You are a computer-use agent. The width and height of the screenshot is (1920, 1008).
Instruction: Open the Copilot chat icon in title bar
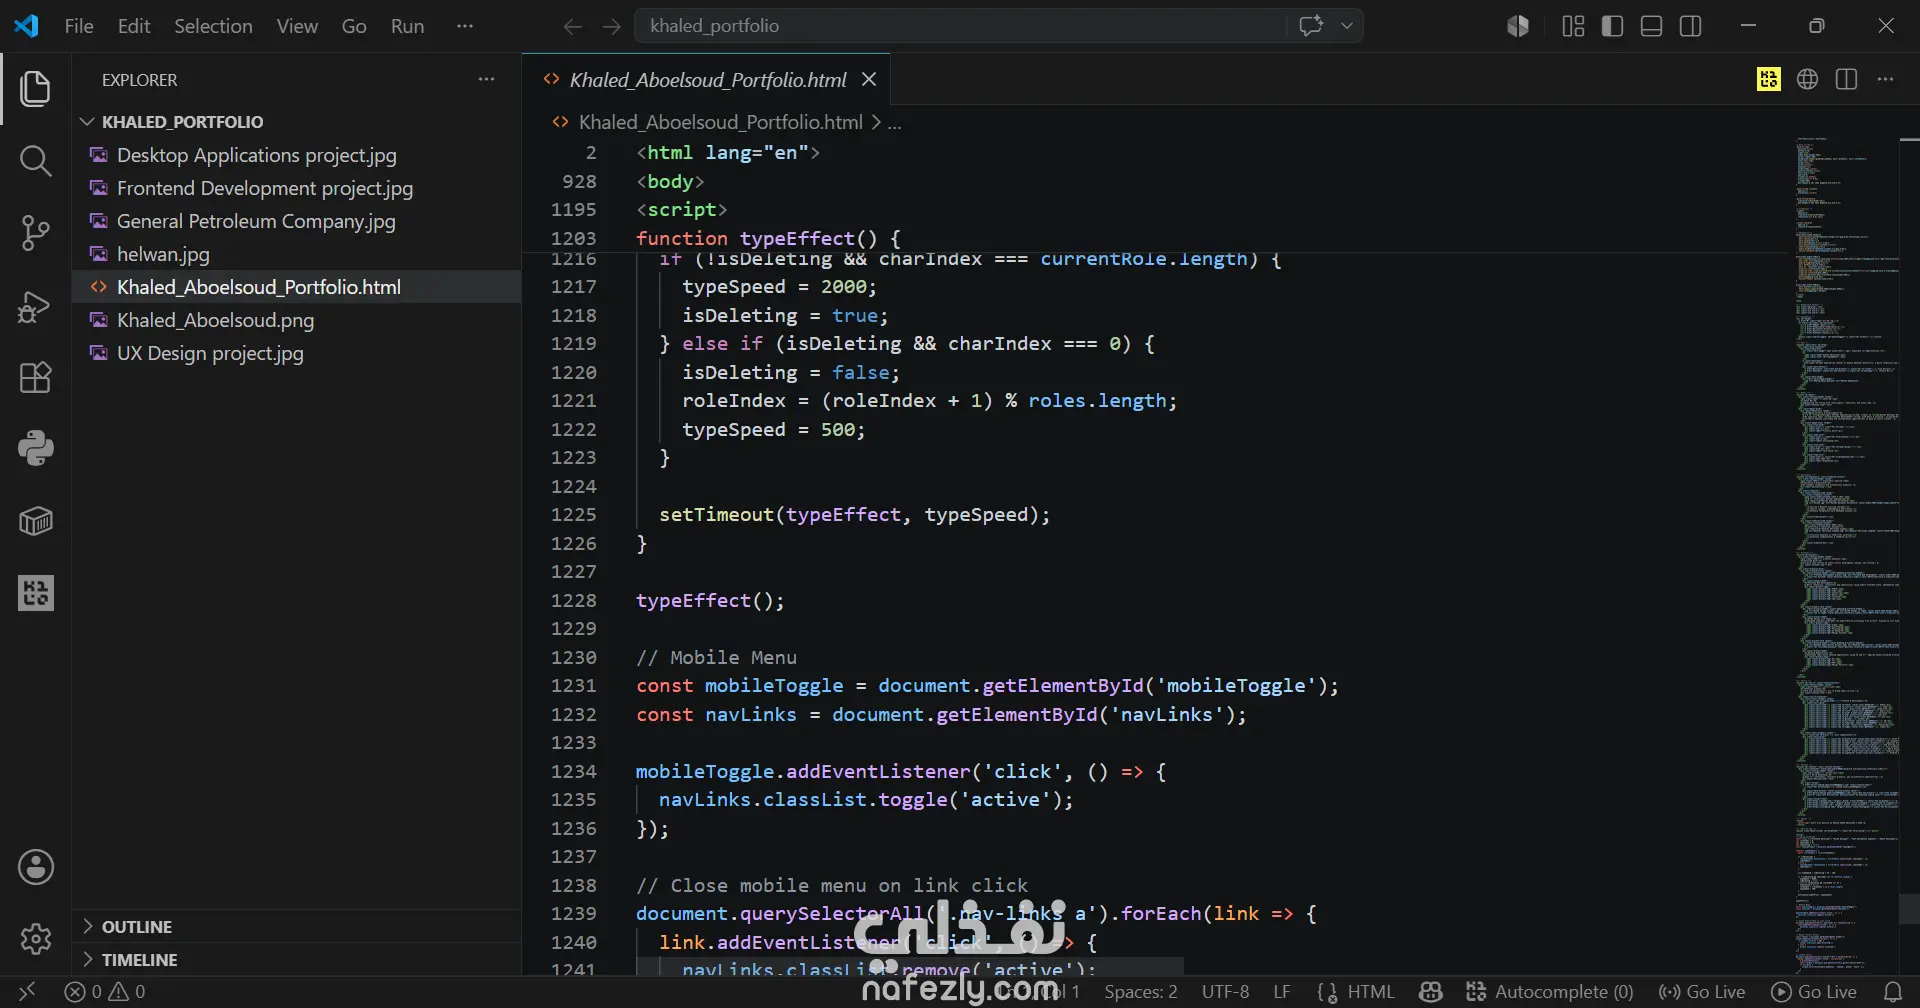coord(1311,26)
